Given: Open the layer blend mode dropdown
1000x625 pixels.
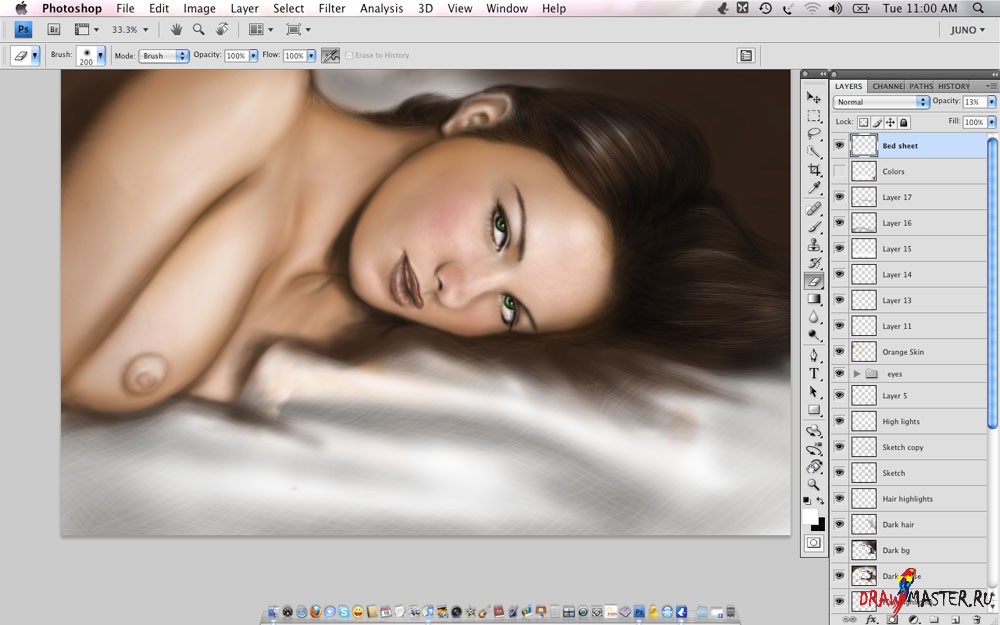Looking at the screenshot, I should (881, 102).
